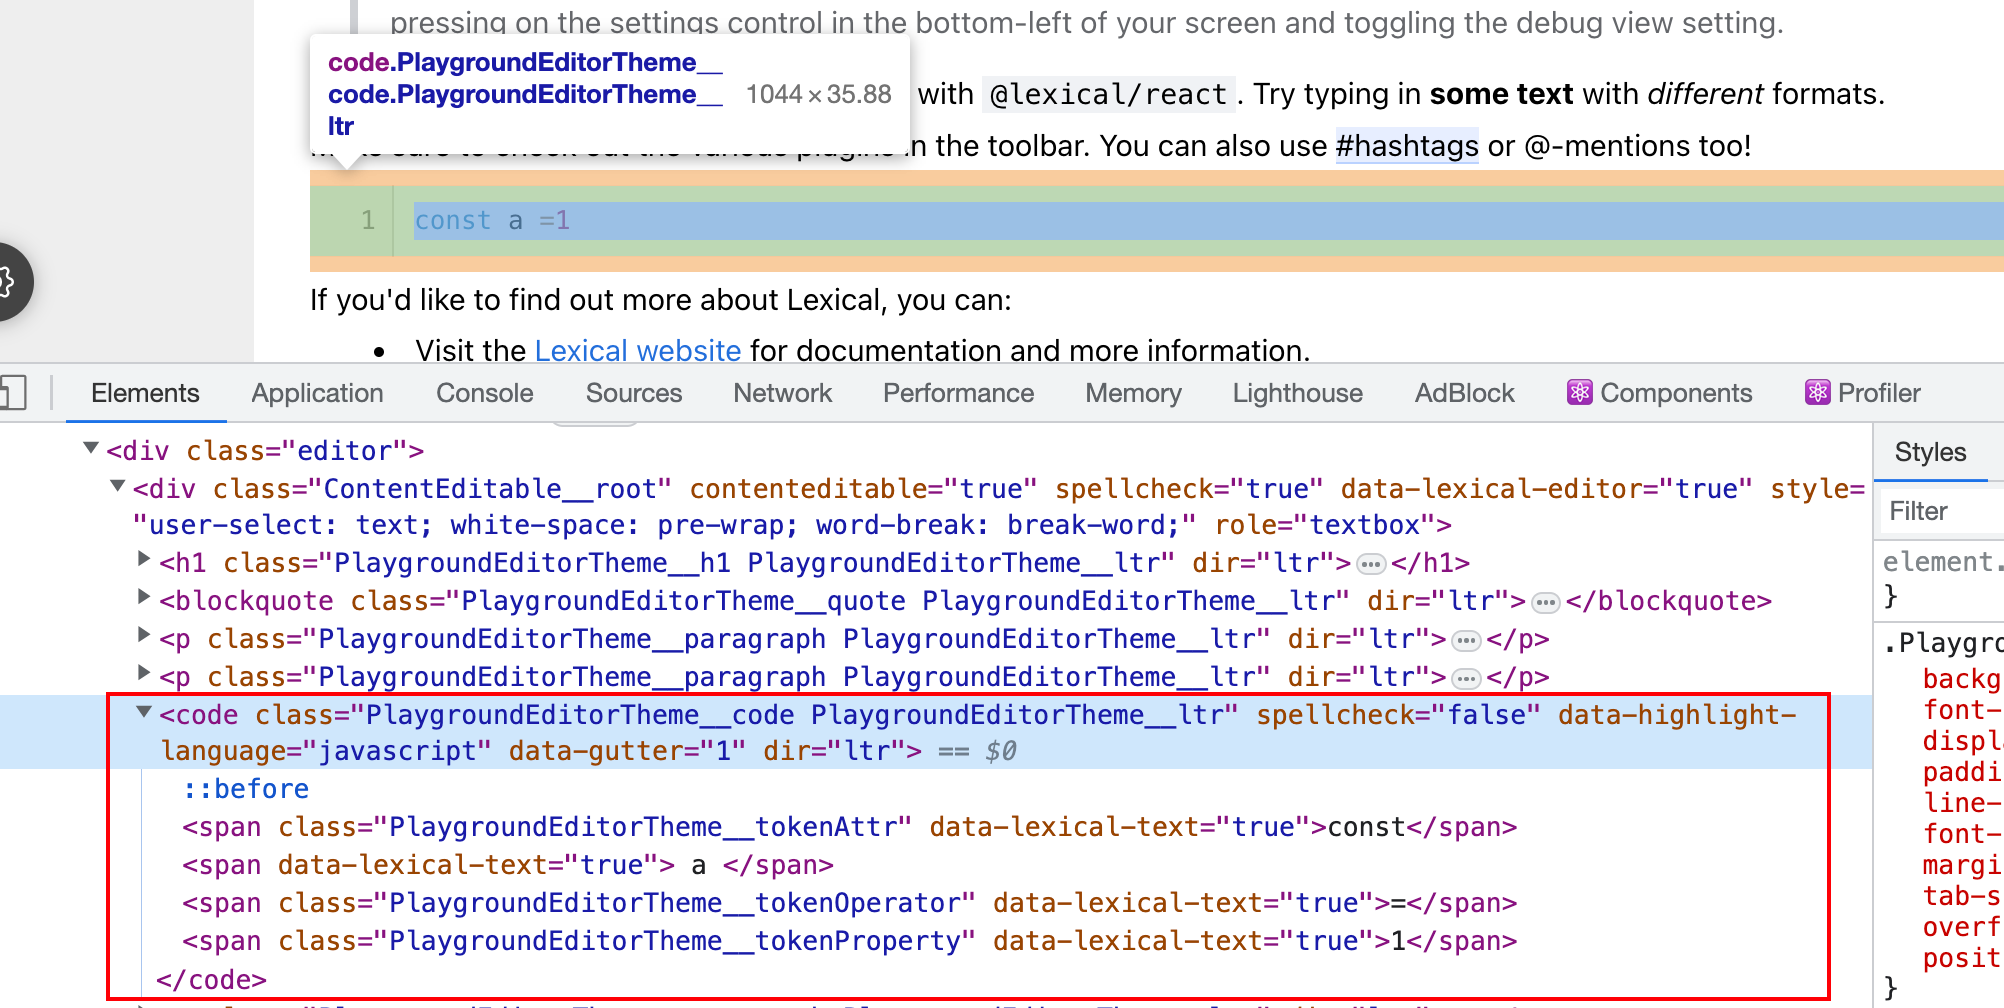Select the Styles tab in the right pane
2004x1008 pixels.
(x=1931, y=452)
